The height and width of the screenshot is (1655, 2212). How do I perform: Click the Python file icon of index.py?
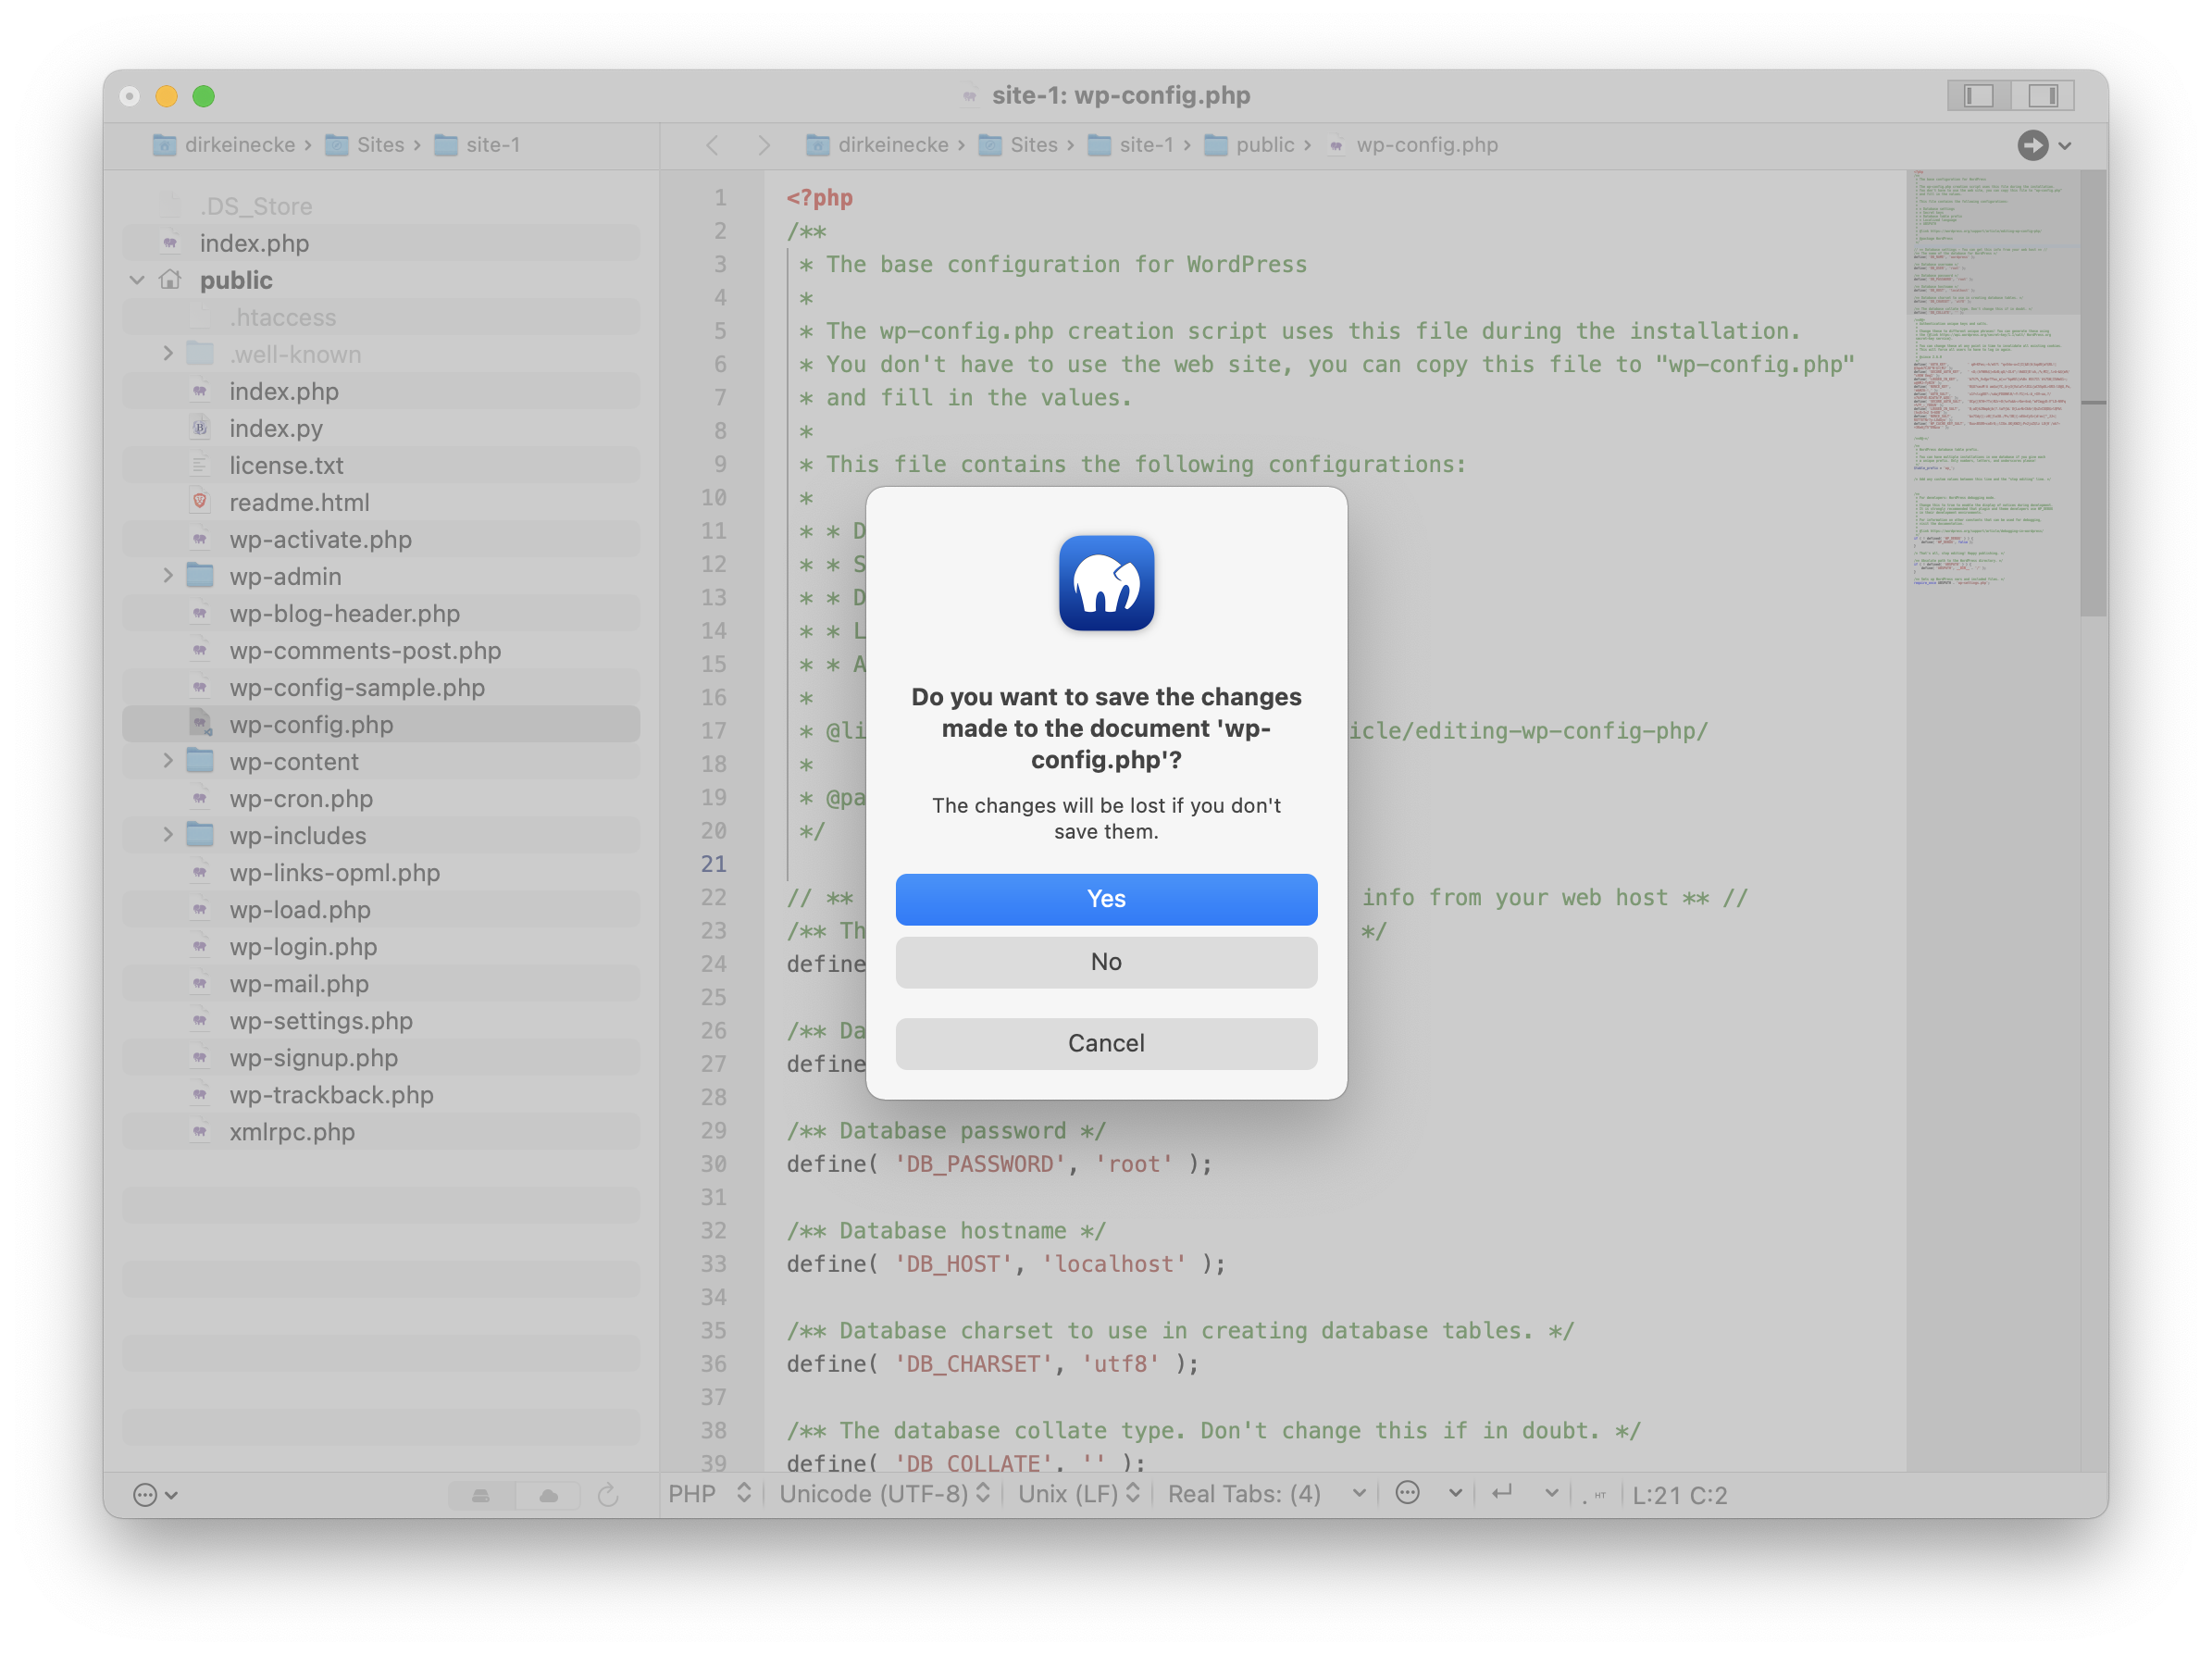pos(200,428)
